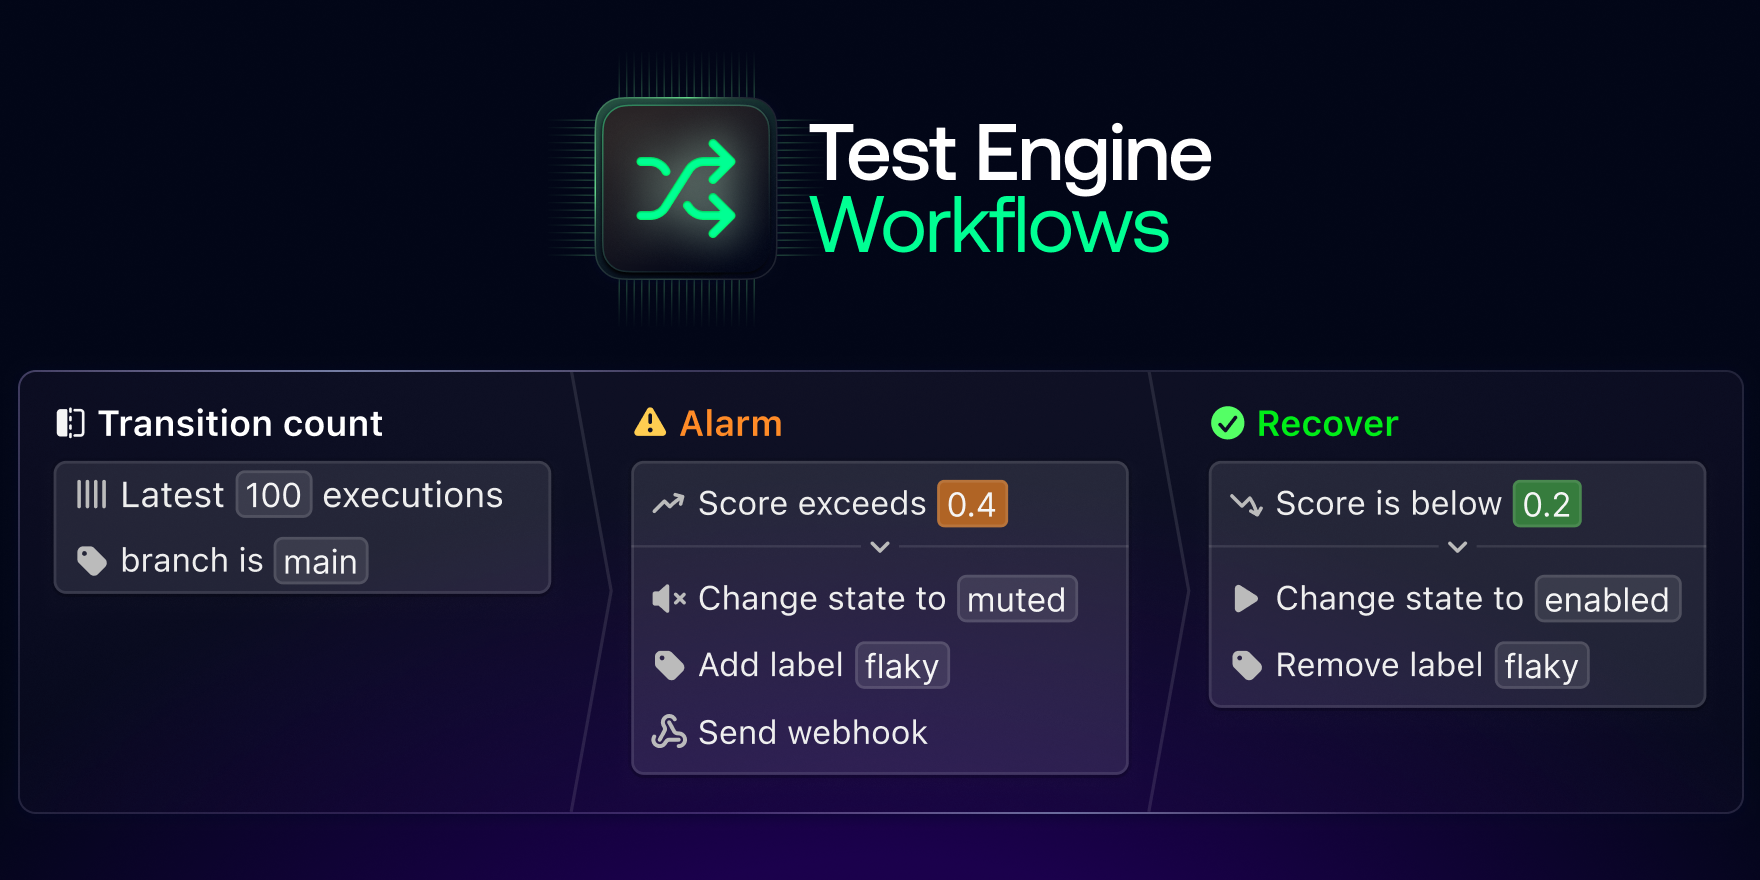Click the Transition count panel icon
This screenshot has width=1760, height=880.
coord(70,423)
